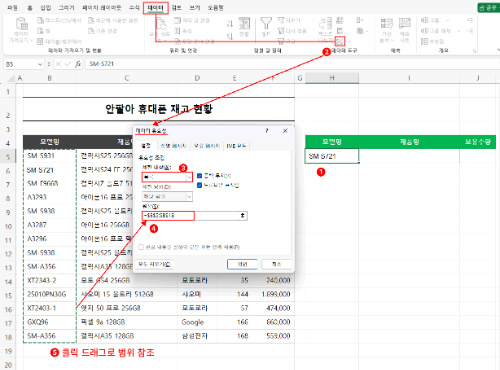Screen dimensions: 500x370
Task: Open 쿼리 및 연결 pane
Action: pos(192,21)
